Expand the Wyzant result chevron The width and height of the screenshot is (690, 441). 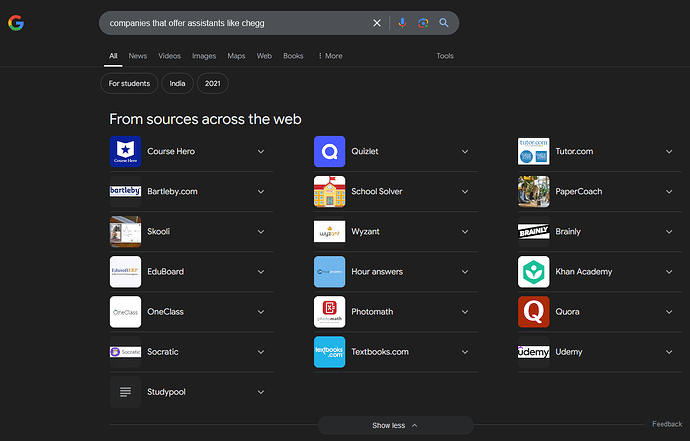[x=465, y=232]
